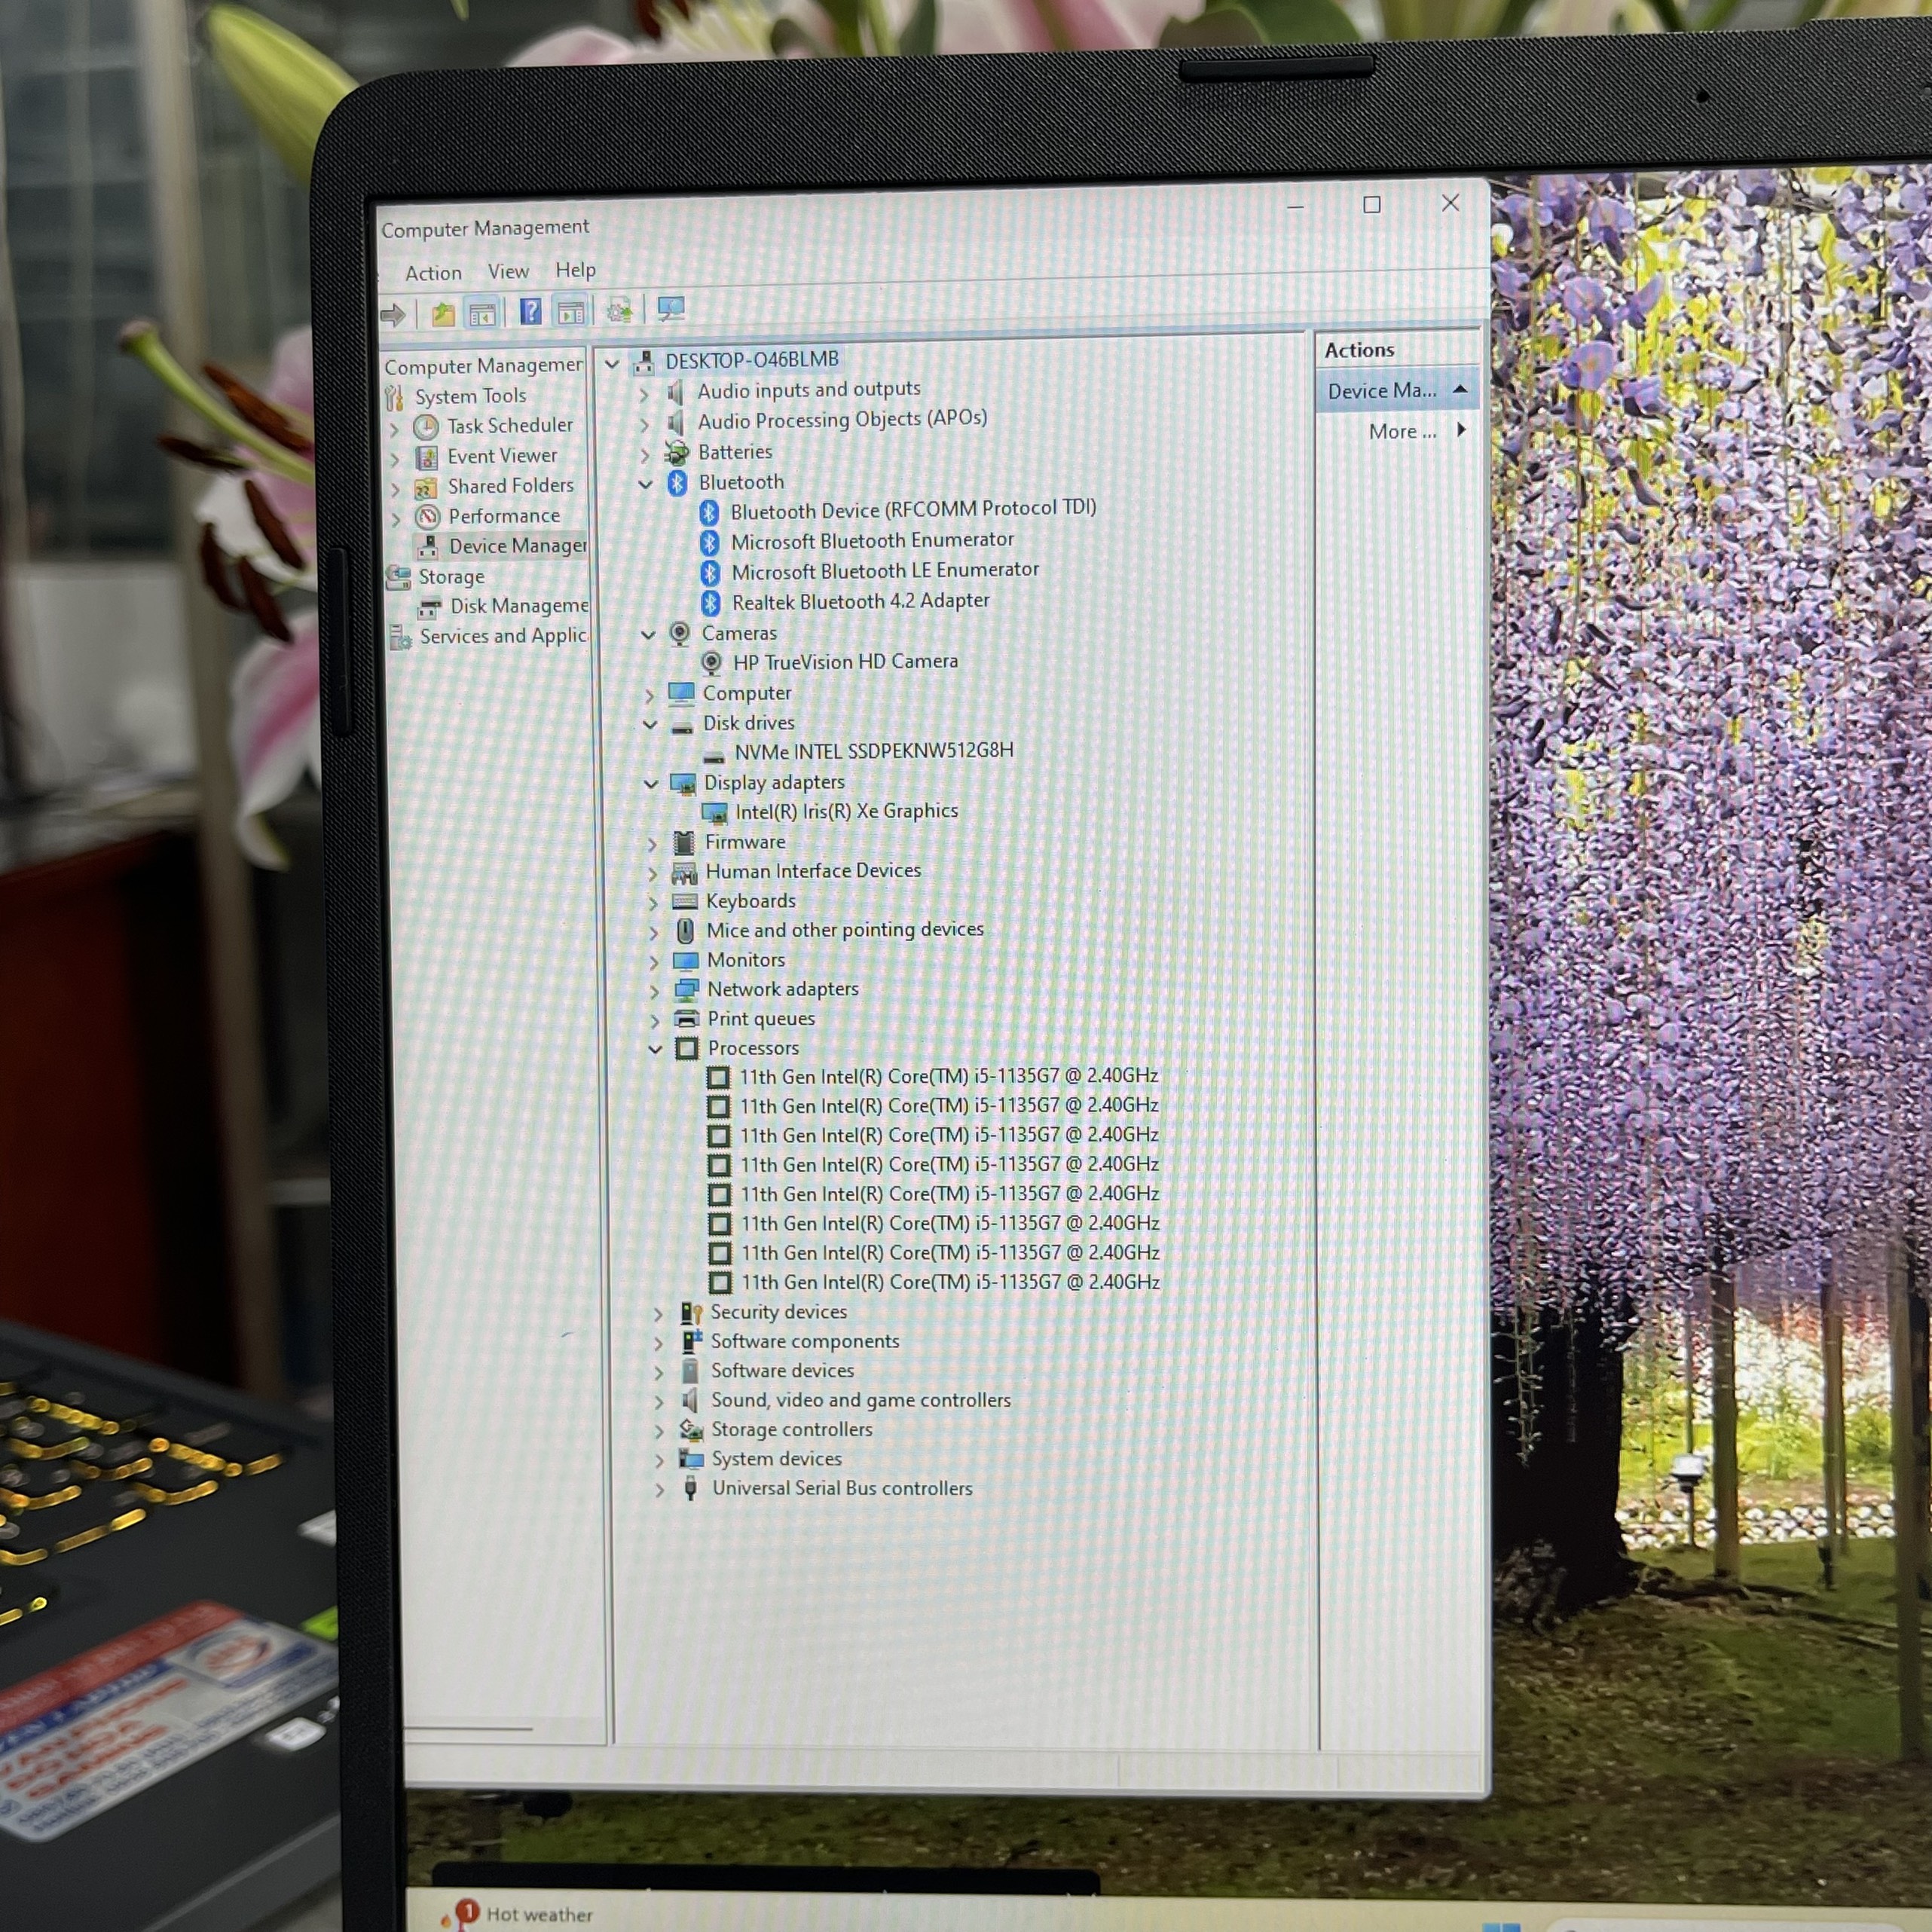Select System Tools in left tree
The image size is (1932, 1932).
pos(470,397)
